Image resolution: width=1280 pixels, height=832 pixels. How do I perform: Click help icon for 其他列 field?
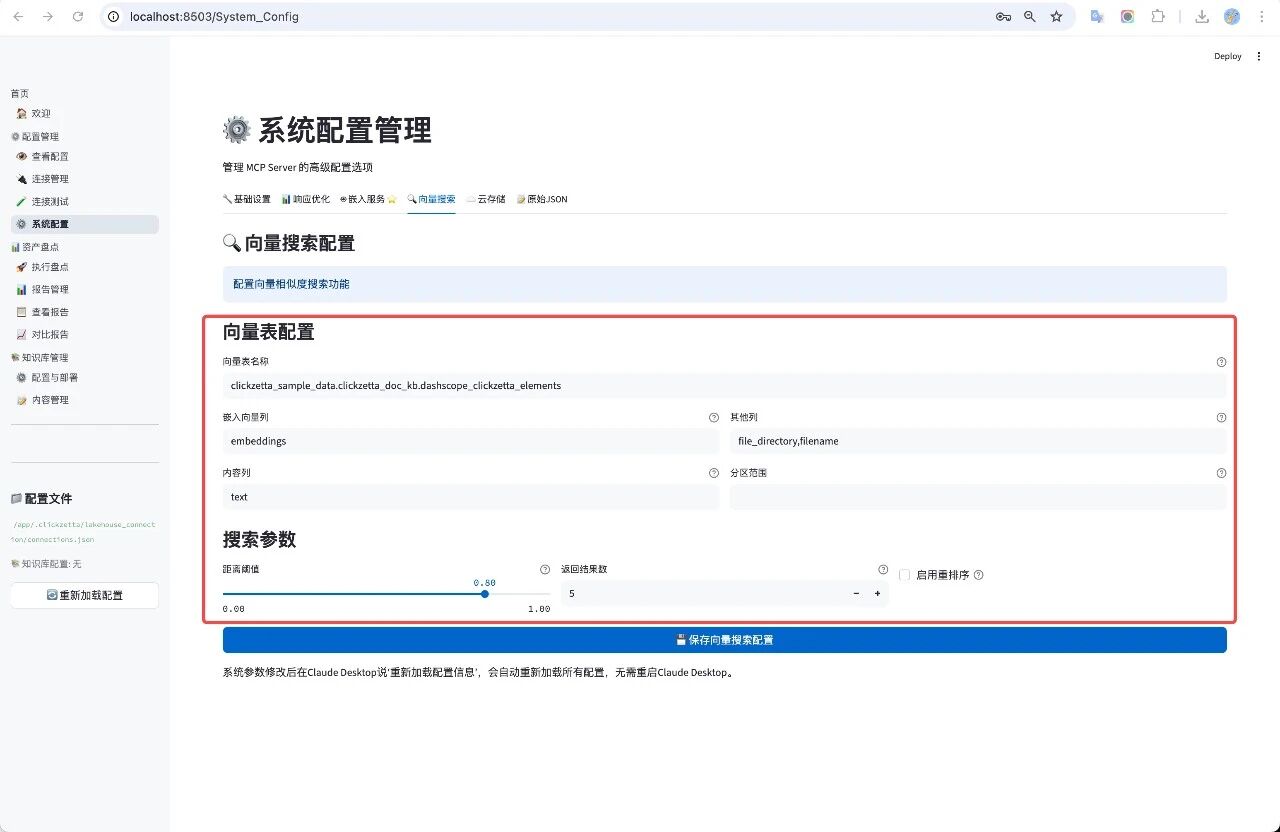tap(1221, 418)
